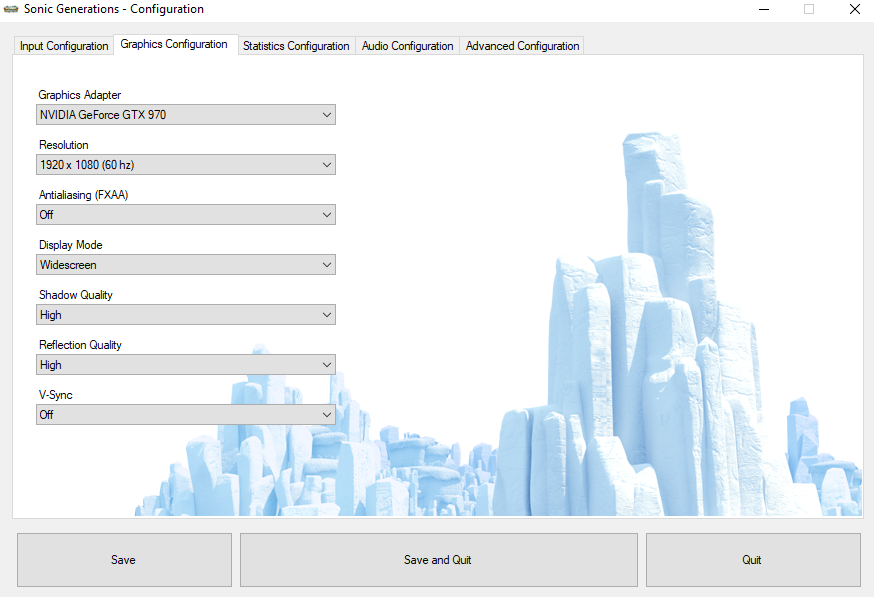Expand the Antialiasing (FXAA) dropdown
874x597 pixels.
click(x=186, y=215)
